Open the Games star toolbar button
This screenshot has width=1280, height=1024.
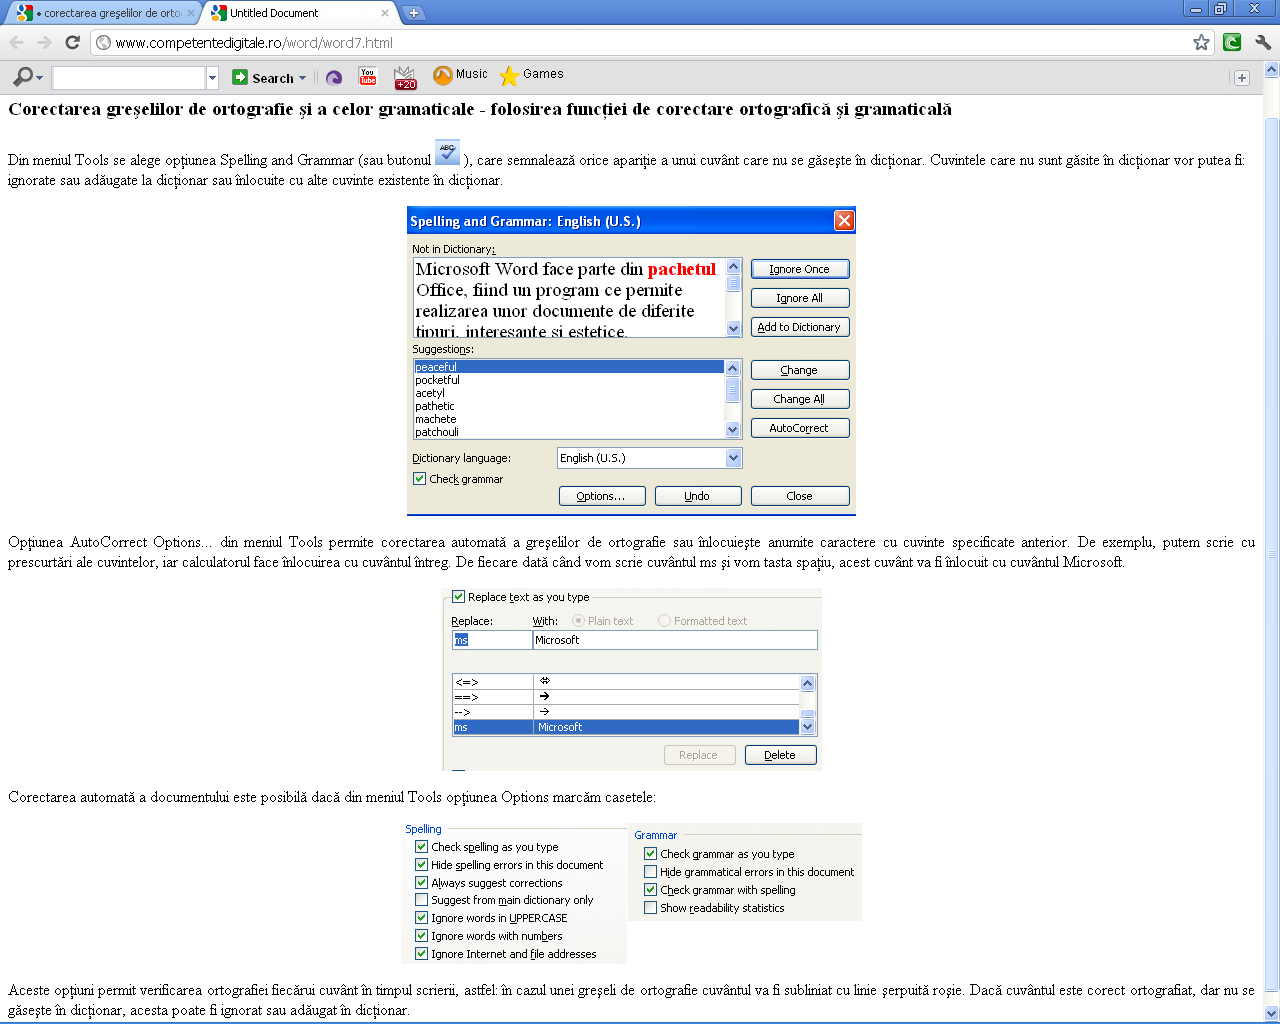coord(531,75)
